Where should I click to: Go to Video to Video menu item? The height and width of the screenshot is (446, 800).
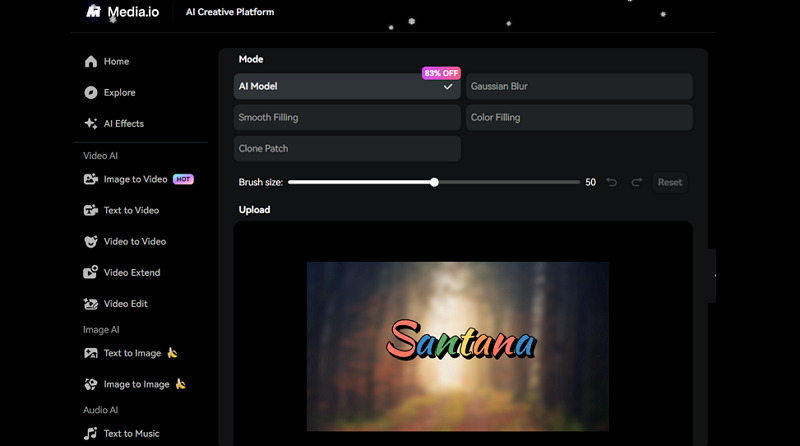pos(134,242)
